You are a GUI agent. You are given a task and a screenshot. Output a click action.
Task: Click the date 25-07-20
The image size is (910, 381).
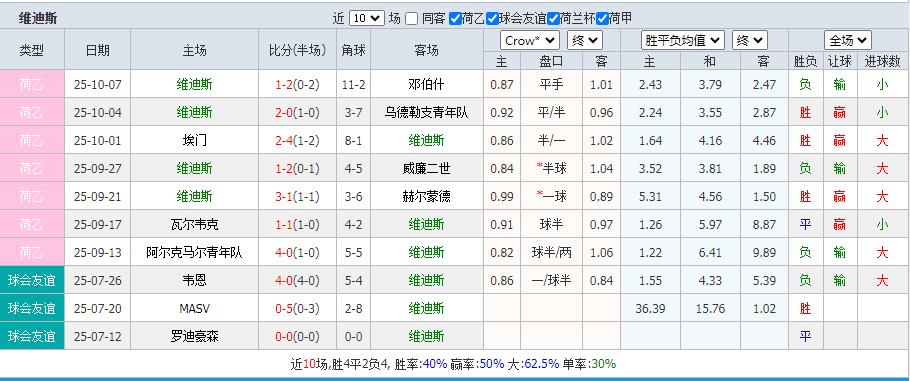[x=98, y=308]
